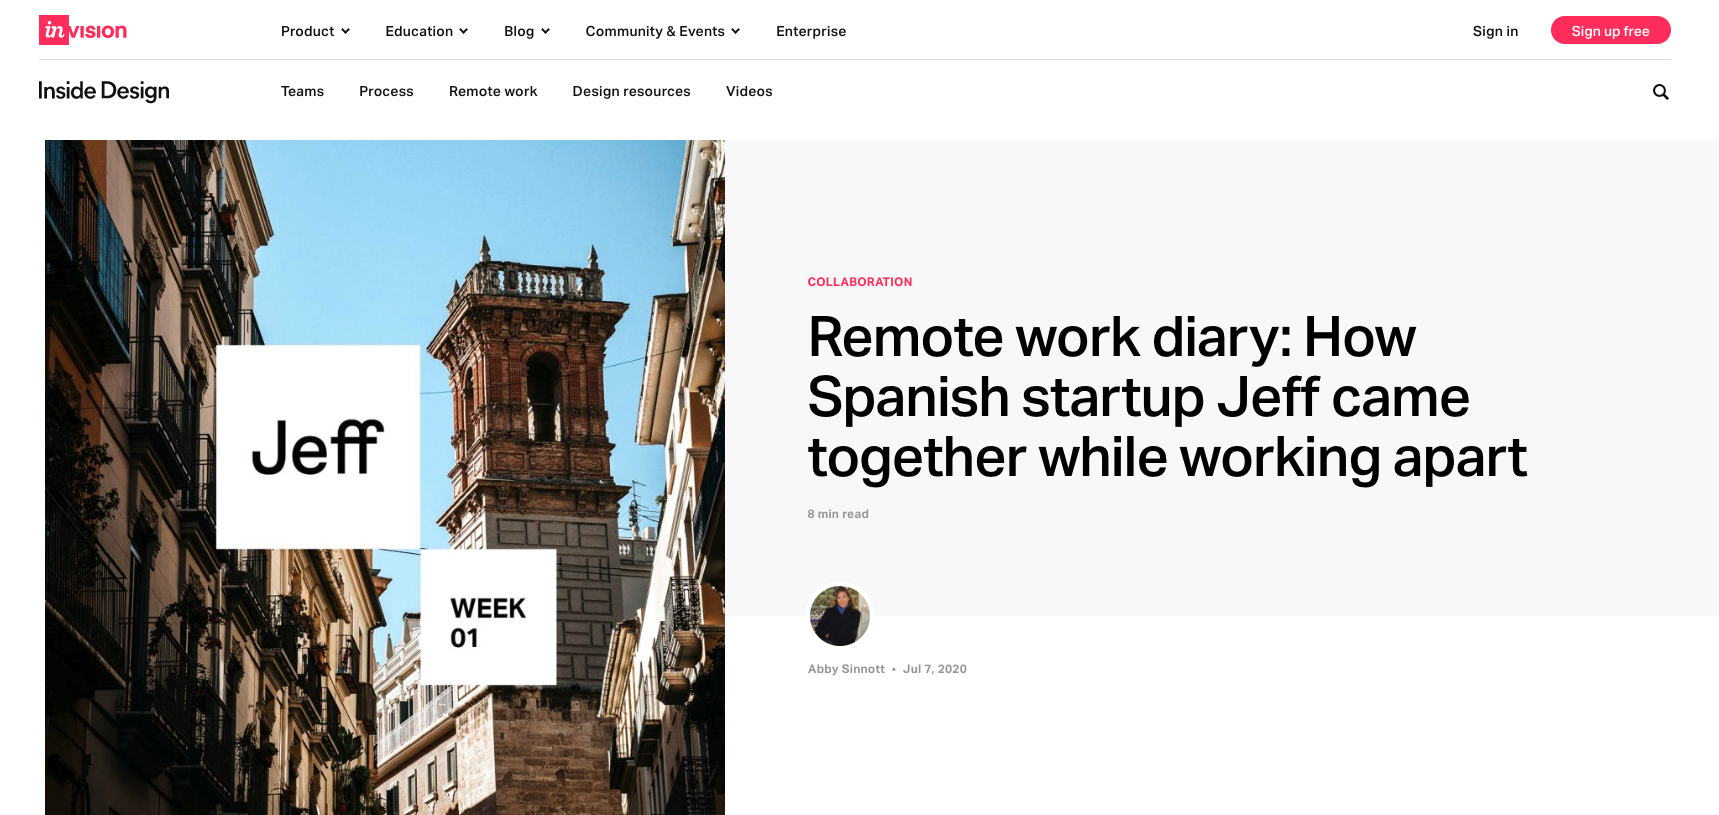Open the Remote work section

coord(493,91)
